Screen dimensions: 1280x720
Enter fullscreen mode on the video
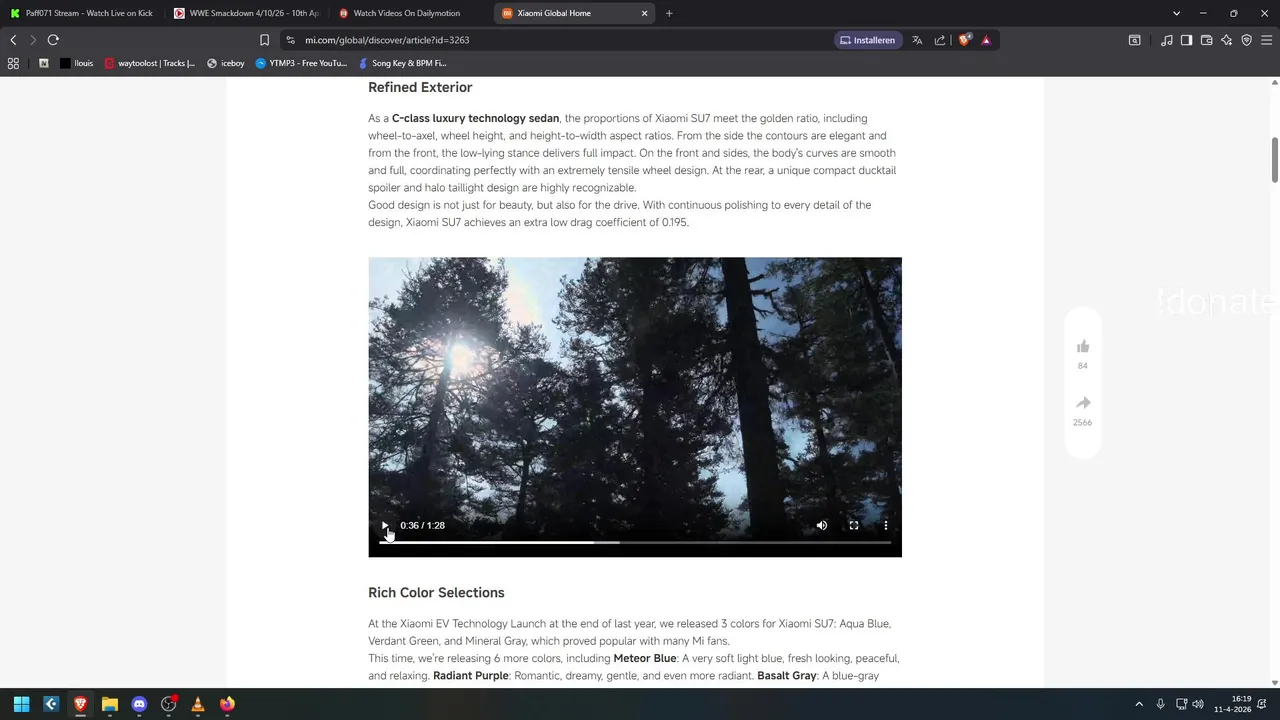[854, 525]
